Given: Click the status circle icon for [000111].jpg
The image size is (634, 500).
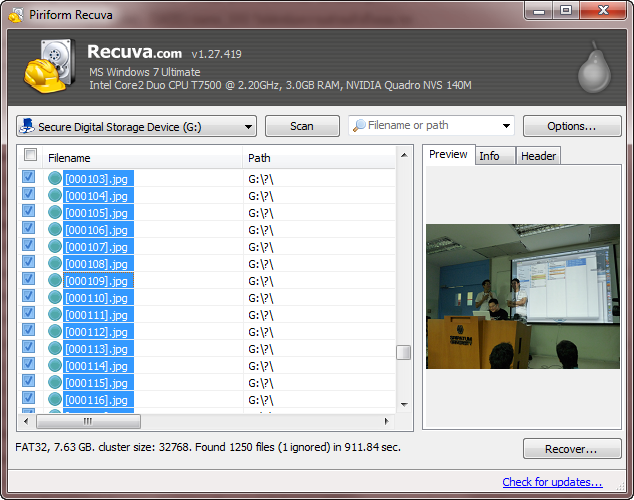Looking at the screenshot, I should coord(55,314).
